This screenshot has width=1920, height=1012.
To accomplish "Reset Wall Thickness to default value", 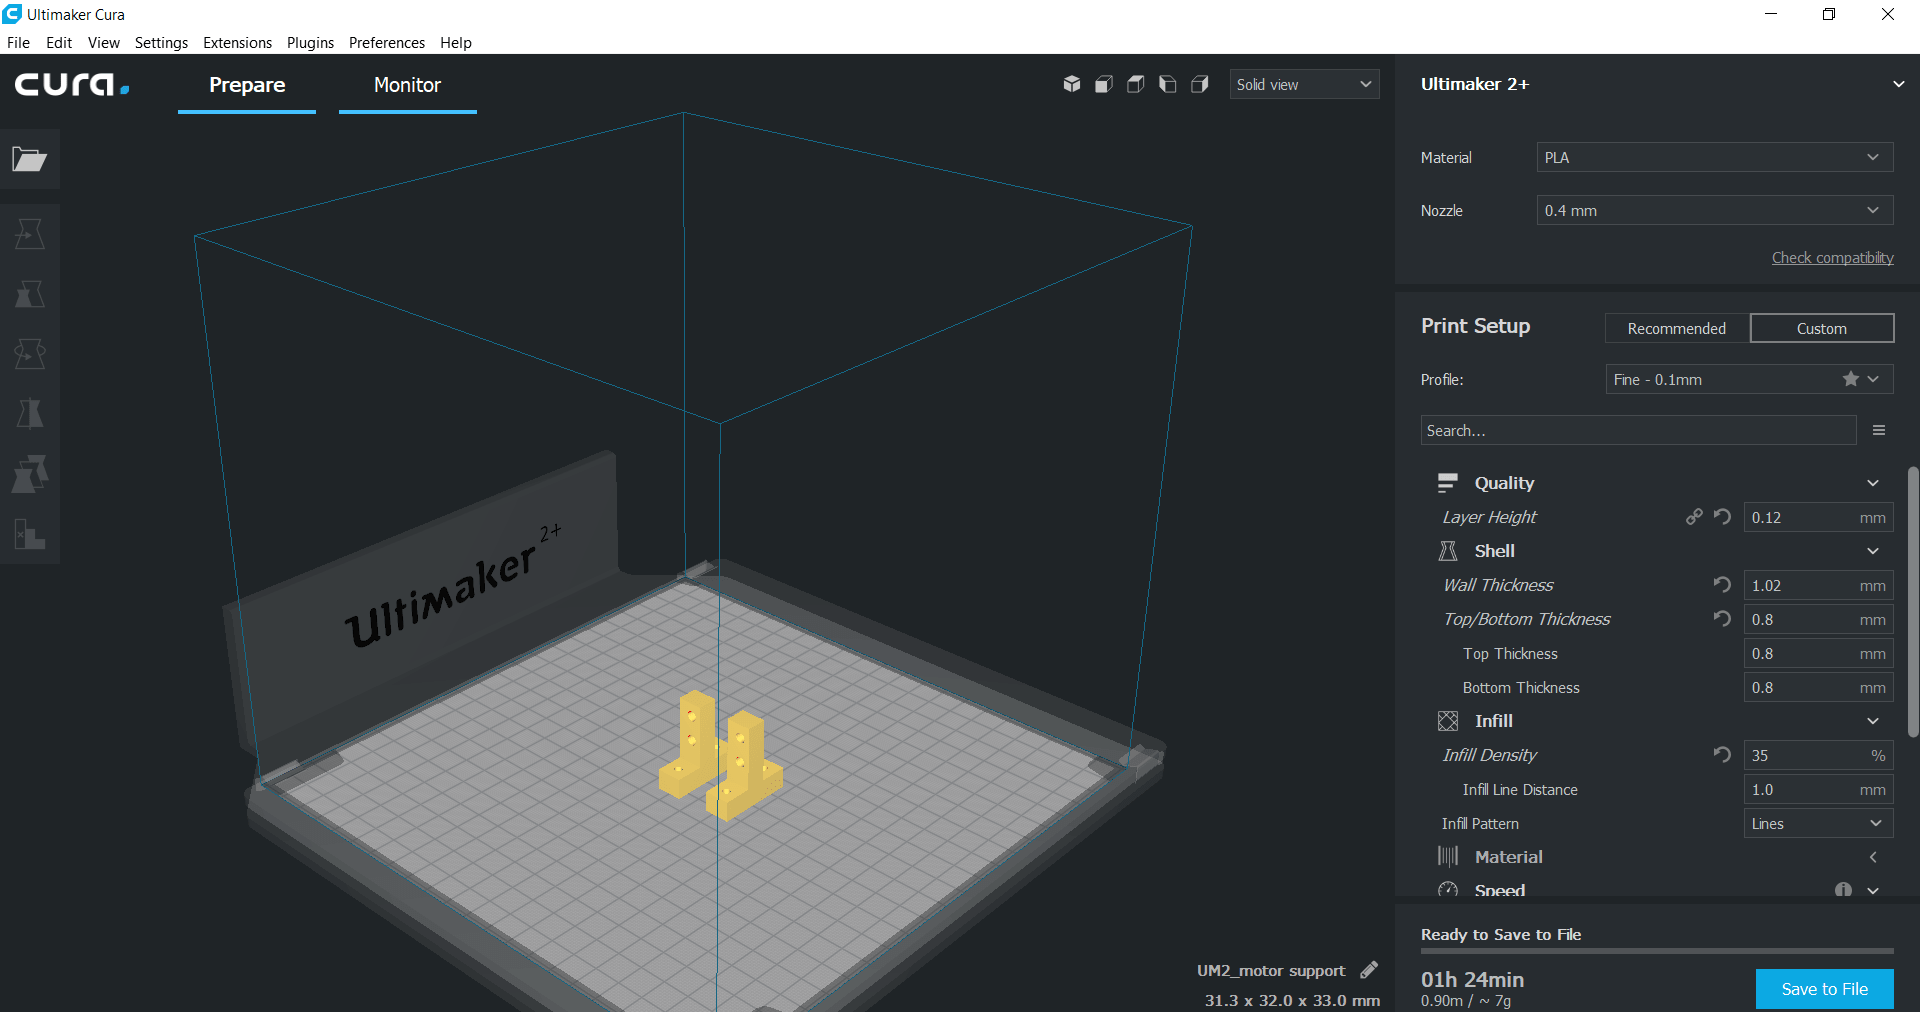I will tap(1722, 585).
